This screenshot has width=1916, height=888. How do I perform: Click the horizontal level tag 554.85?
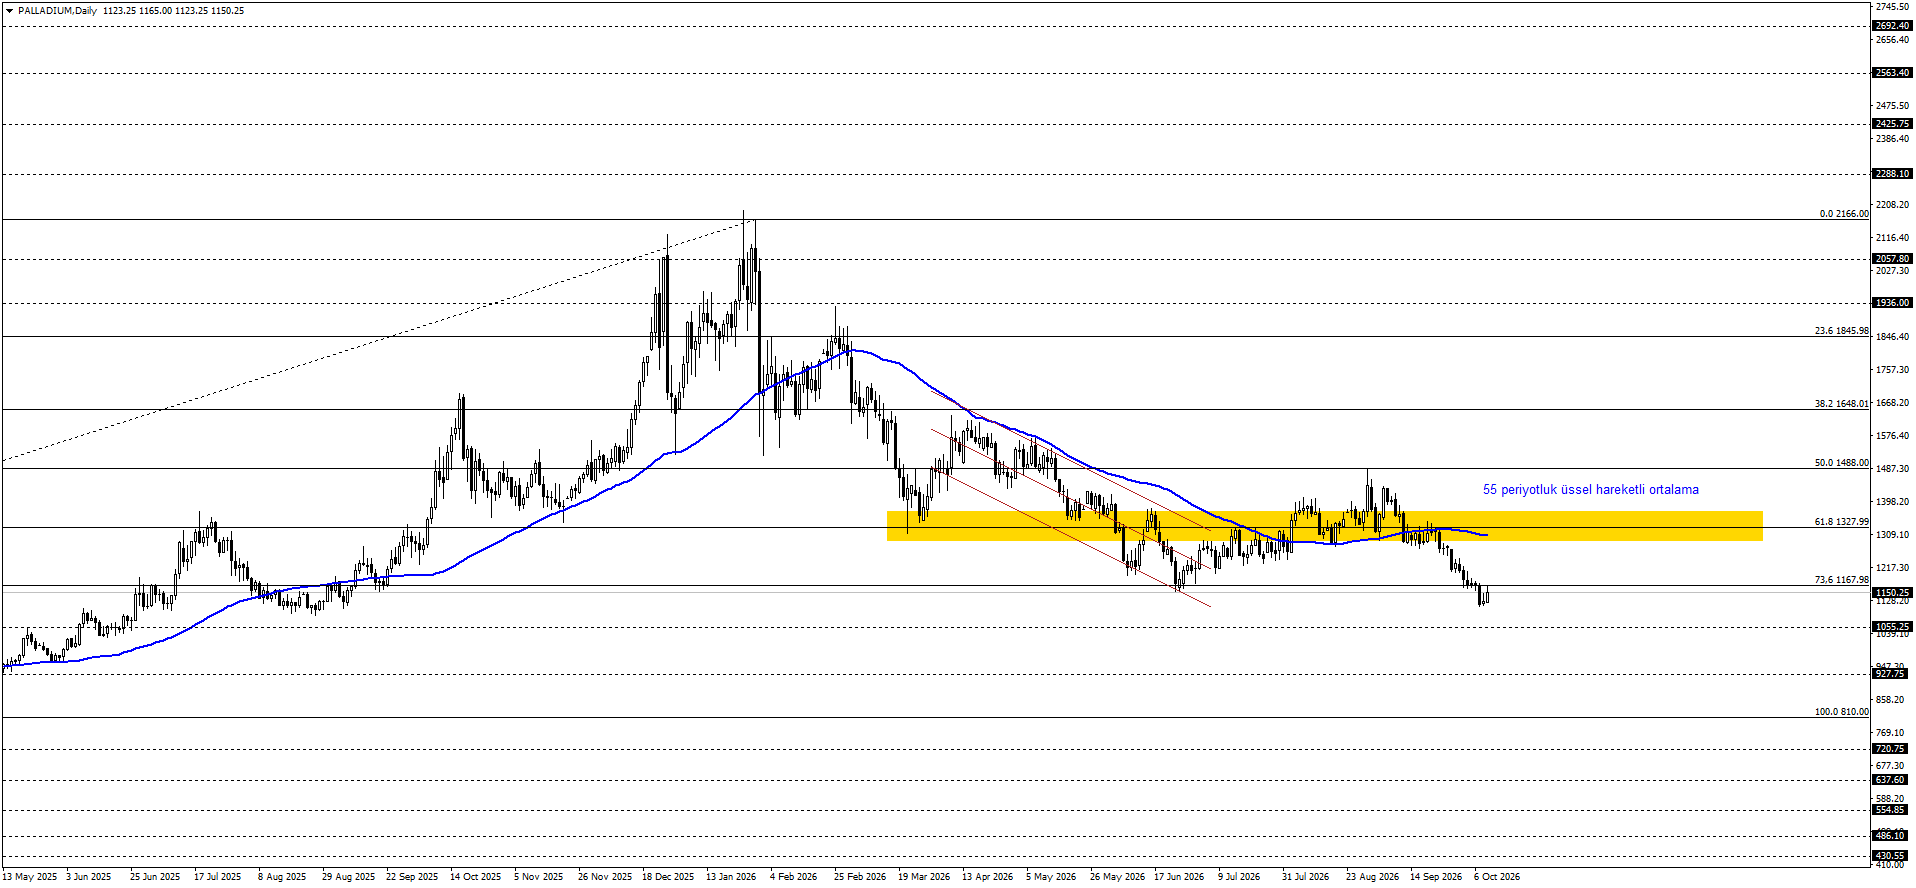click(1892, 810)
